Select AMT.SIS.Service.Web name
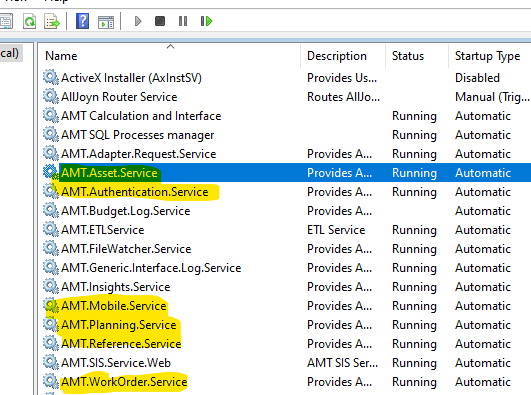The image size is (531, 395). coord(116,363)
